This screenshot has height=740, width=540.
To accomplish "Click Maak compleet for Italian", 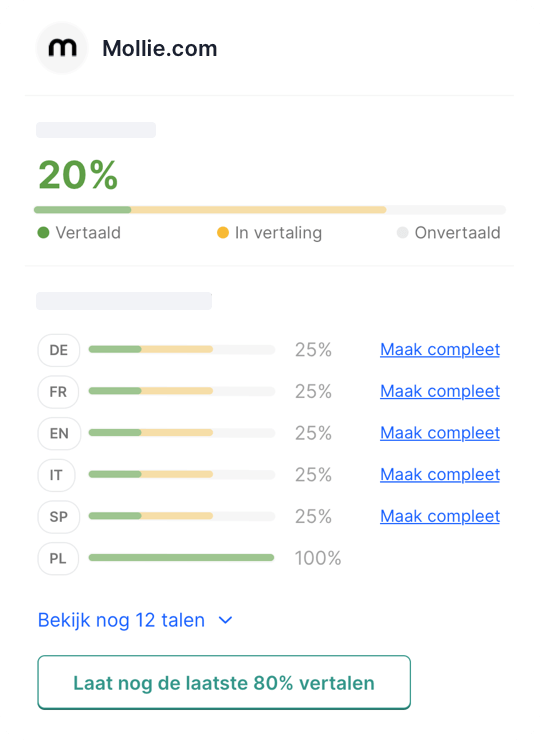I will [x=440, y=474].
